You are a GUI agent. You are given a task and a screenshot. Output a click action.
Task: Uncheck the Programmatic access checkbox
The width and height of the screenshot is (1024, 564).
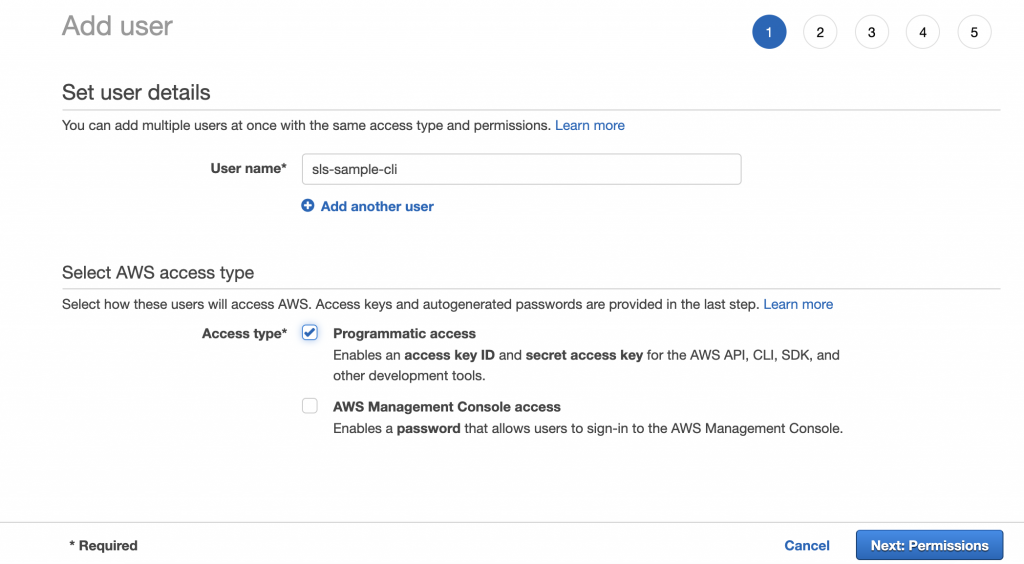pyautogui.click(x=310, y=333)
